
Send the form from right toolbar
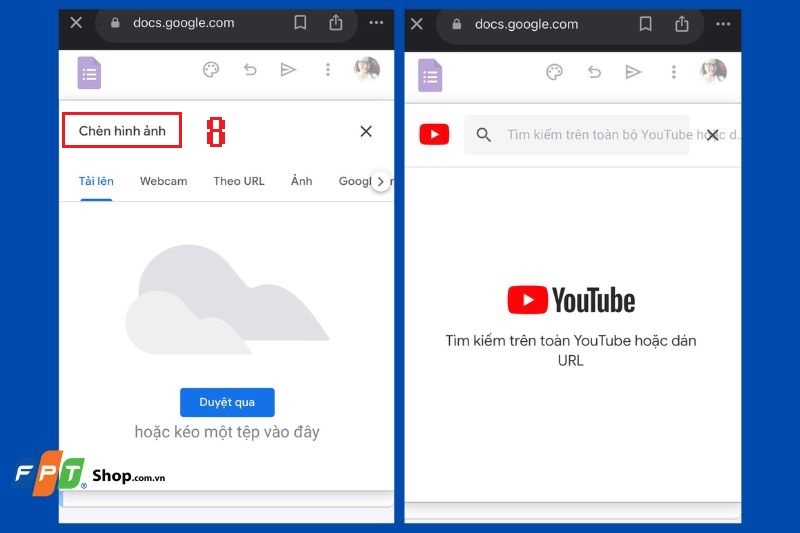(633, 72)
